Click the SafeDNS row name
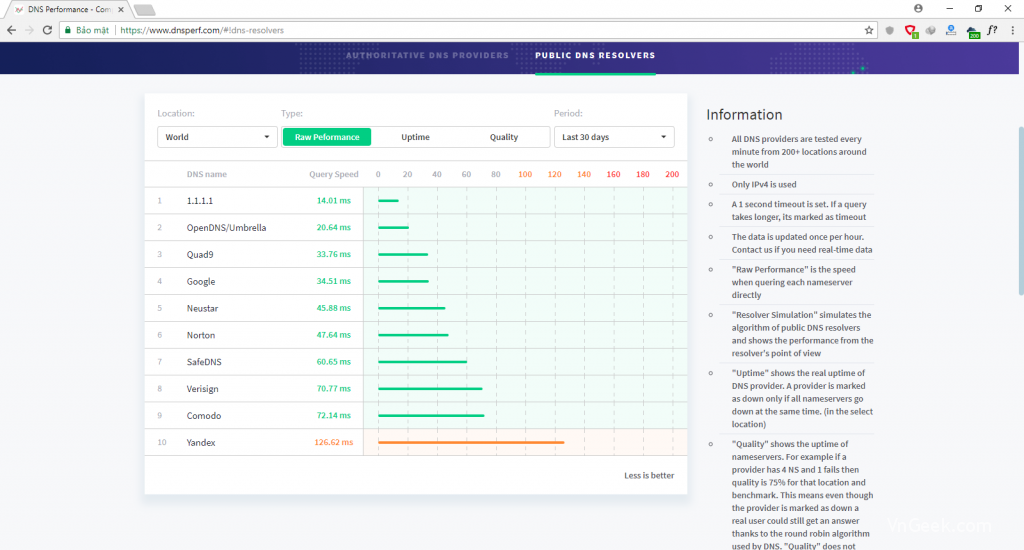 point(204,362)
